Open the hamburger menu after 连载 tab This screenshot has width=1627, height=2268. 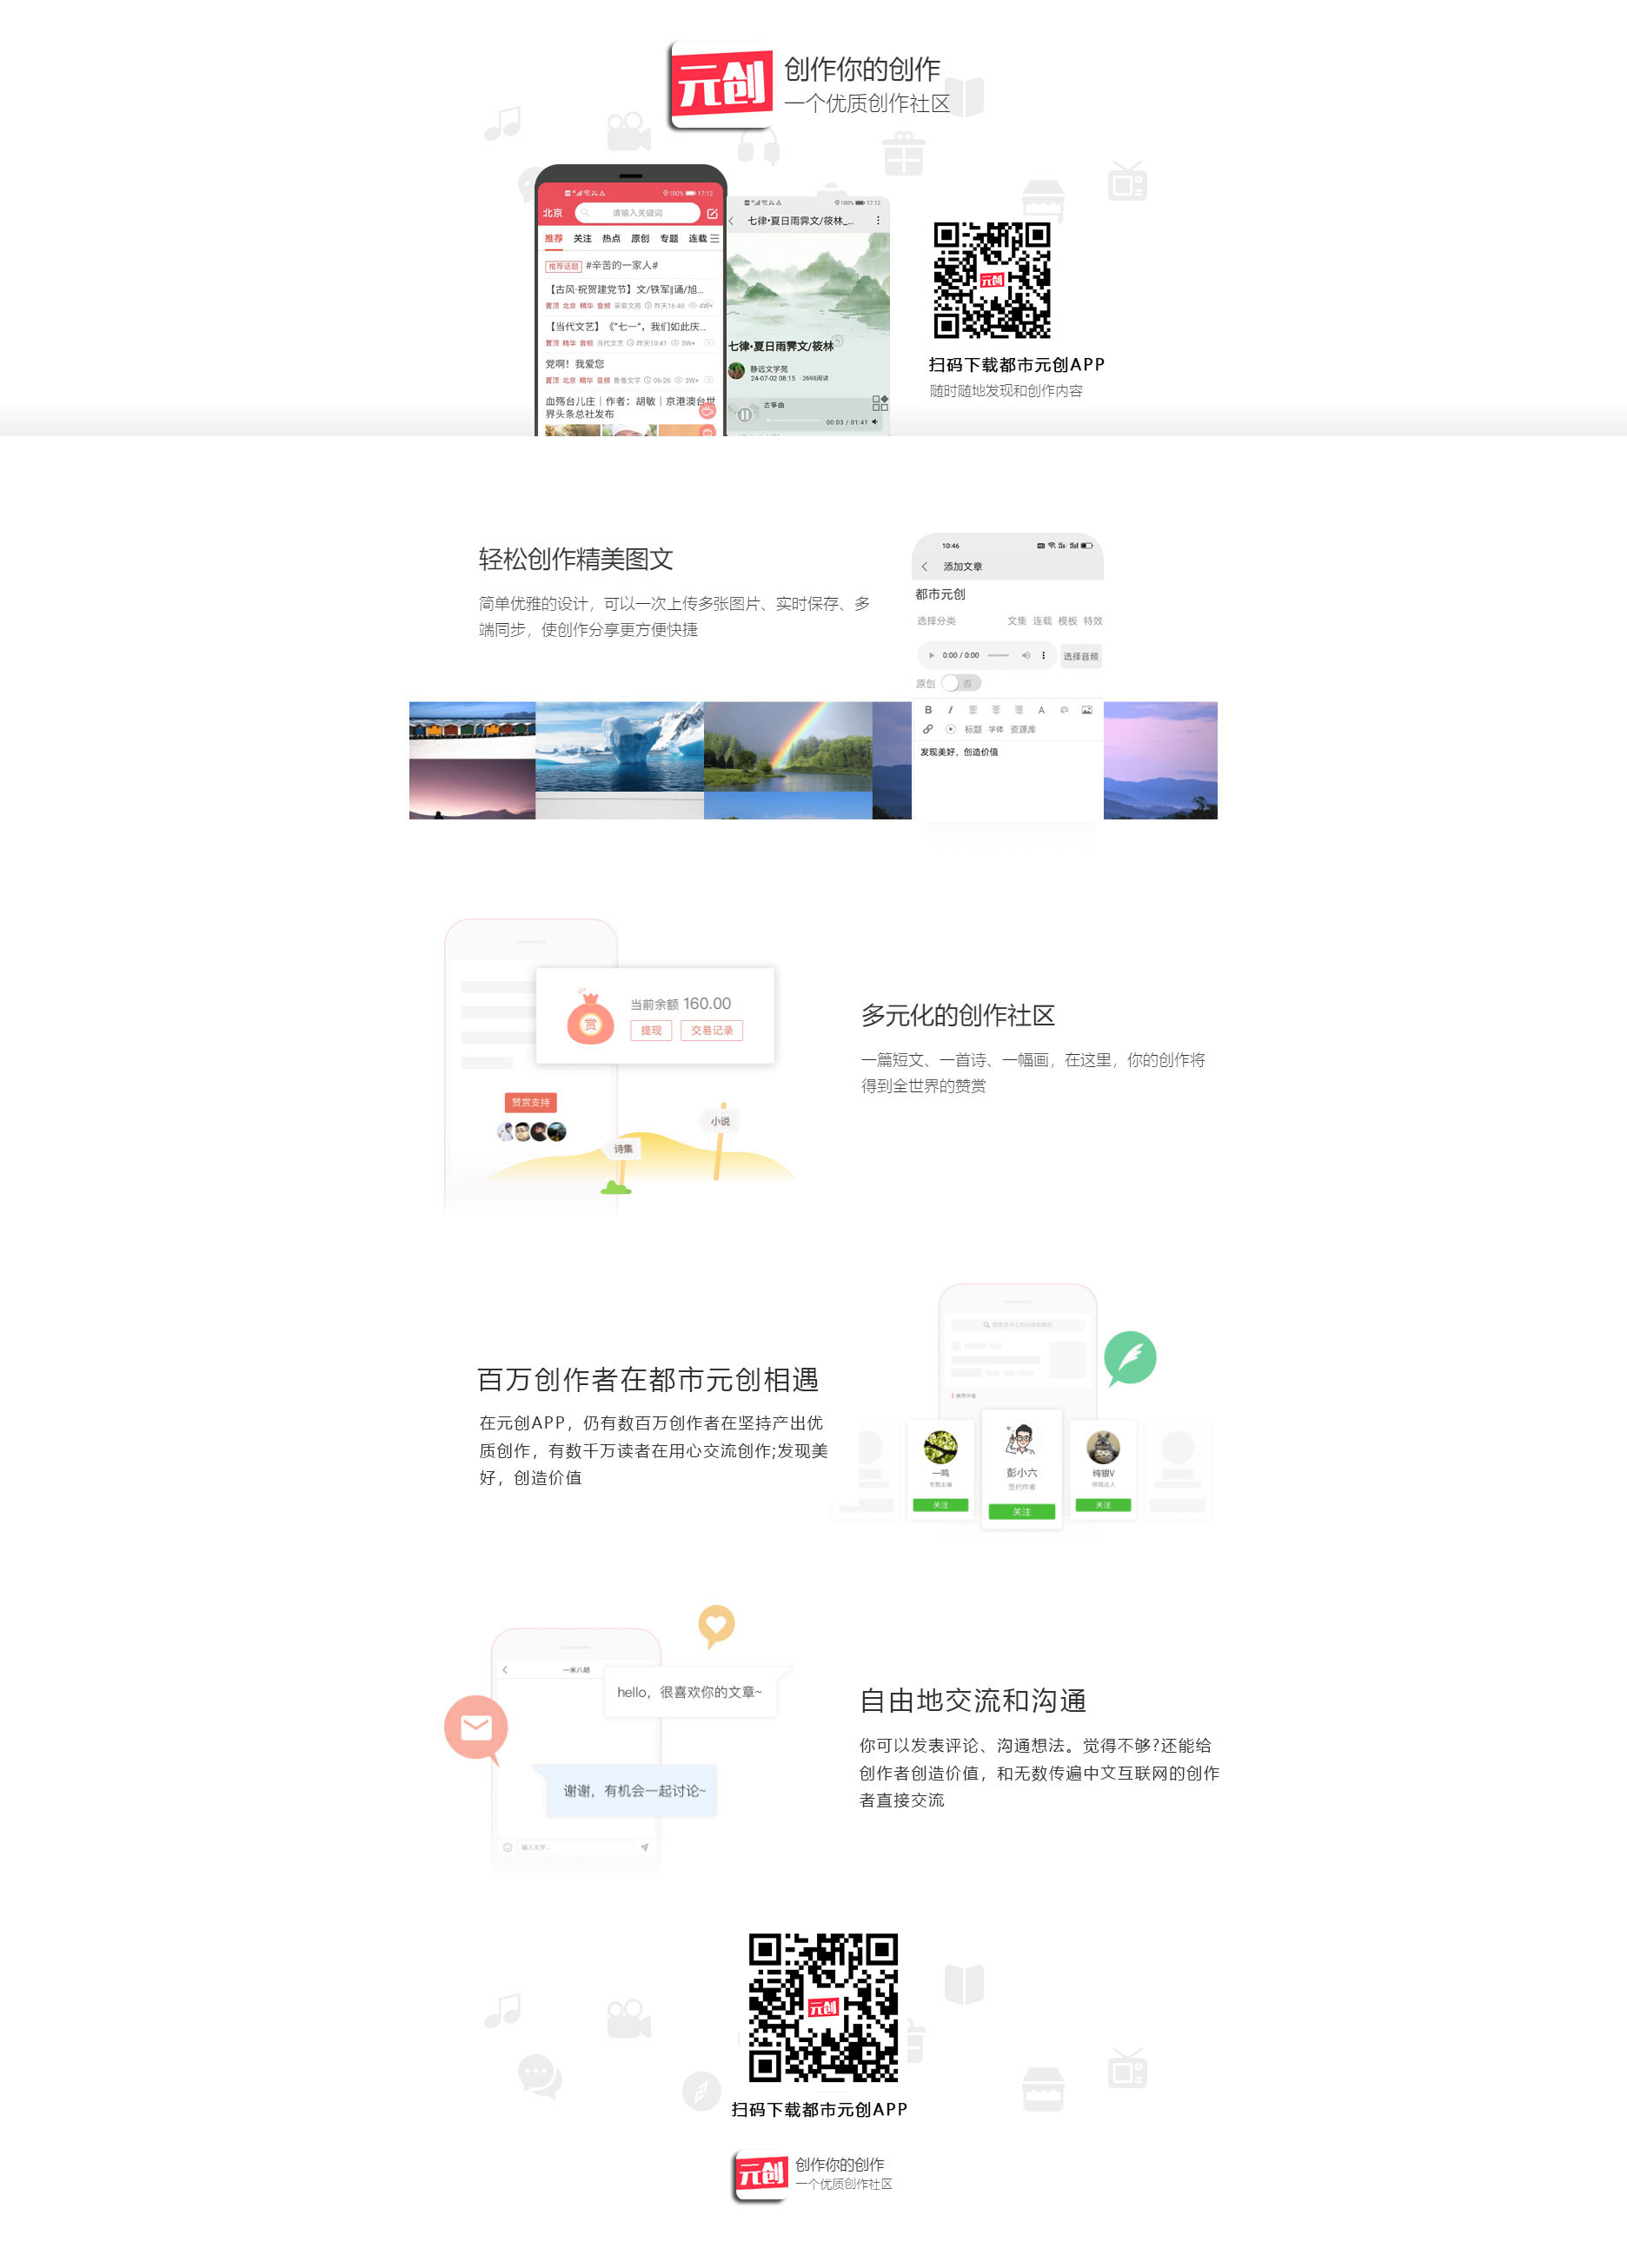tap(714, 239)
